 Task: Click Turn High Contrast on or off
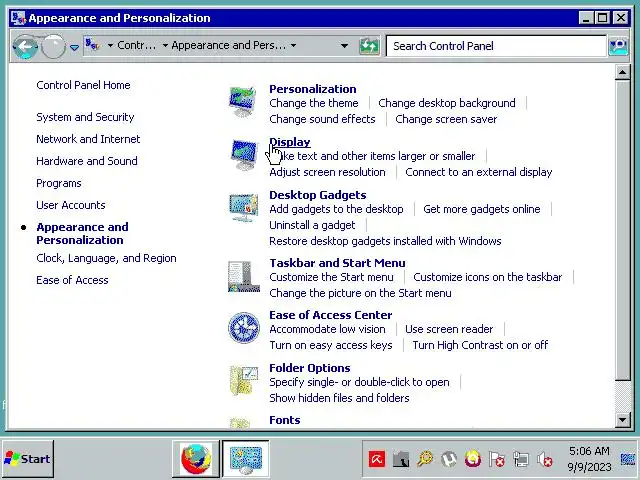point(480,345)
